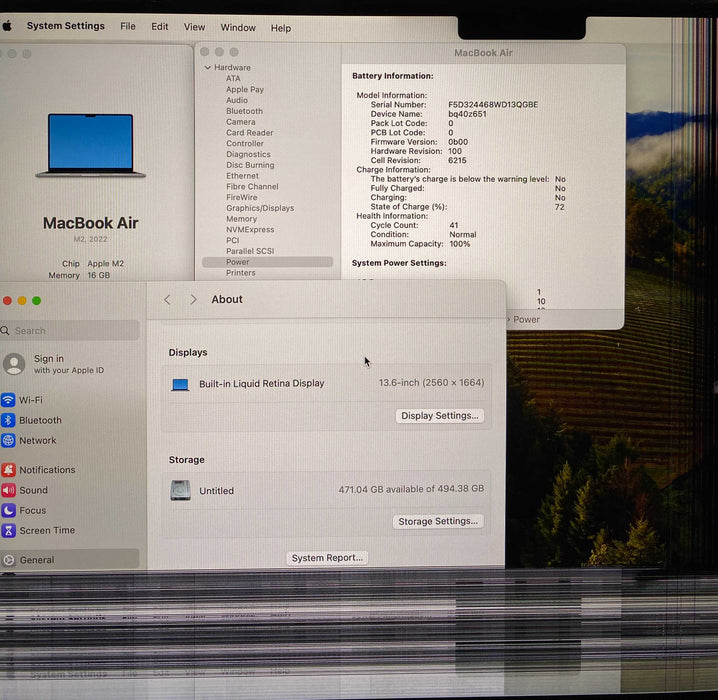The height and width of the screenshot is (700, 718).
Task: Click the Apple ID avatar icon
Action: coord(14,364)
